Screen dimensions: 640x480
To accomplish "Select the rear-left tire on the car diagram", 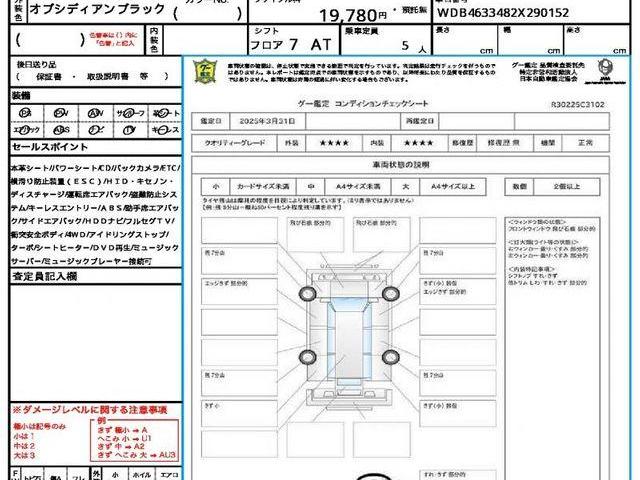I will 307,357.
